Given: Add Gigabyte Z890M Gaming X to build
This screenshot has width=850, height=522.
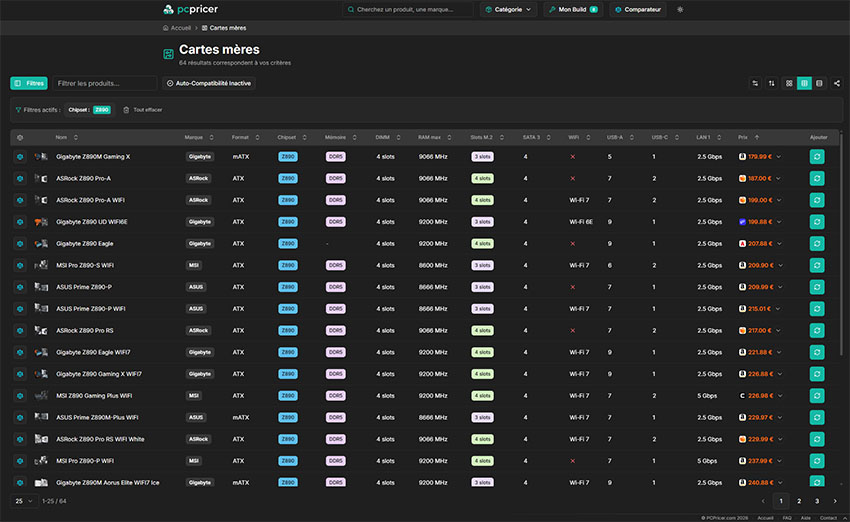Looking at the screenshot, I should [x=817, y=156].
